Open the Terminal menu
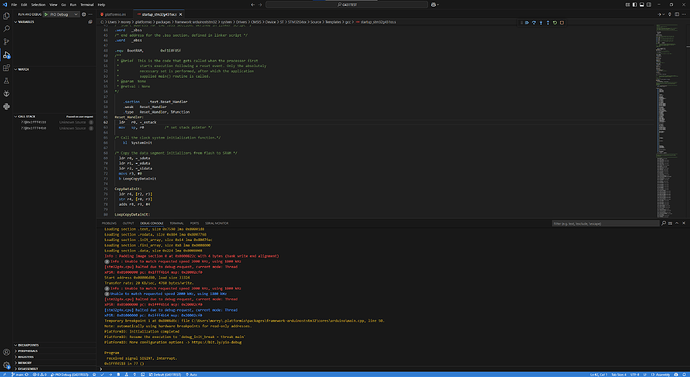The image size is (690, 377). click(87, 4)
